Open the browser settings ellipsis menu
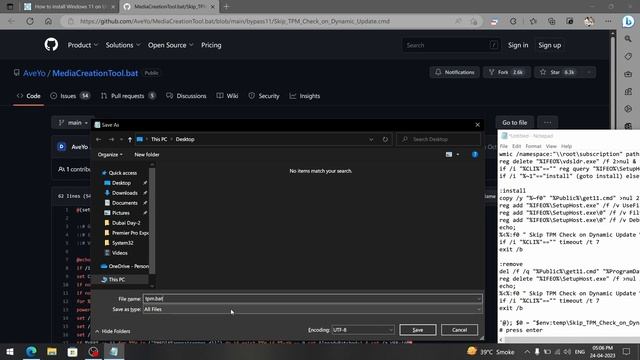640x360 pixels. [x=608, y=21]
